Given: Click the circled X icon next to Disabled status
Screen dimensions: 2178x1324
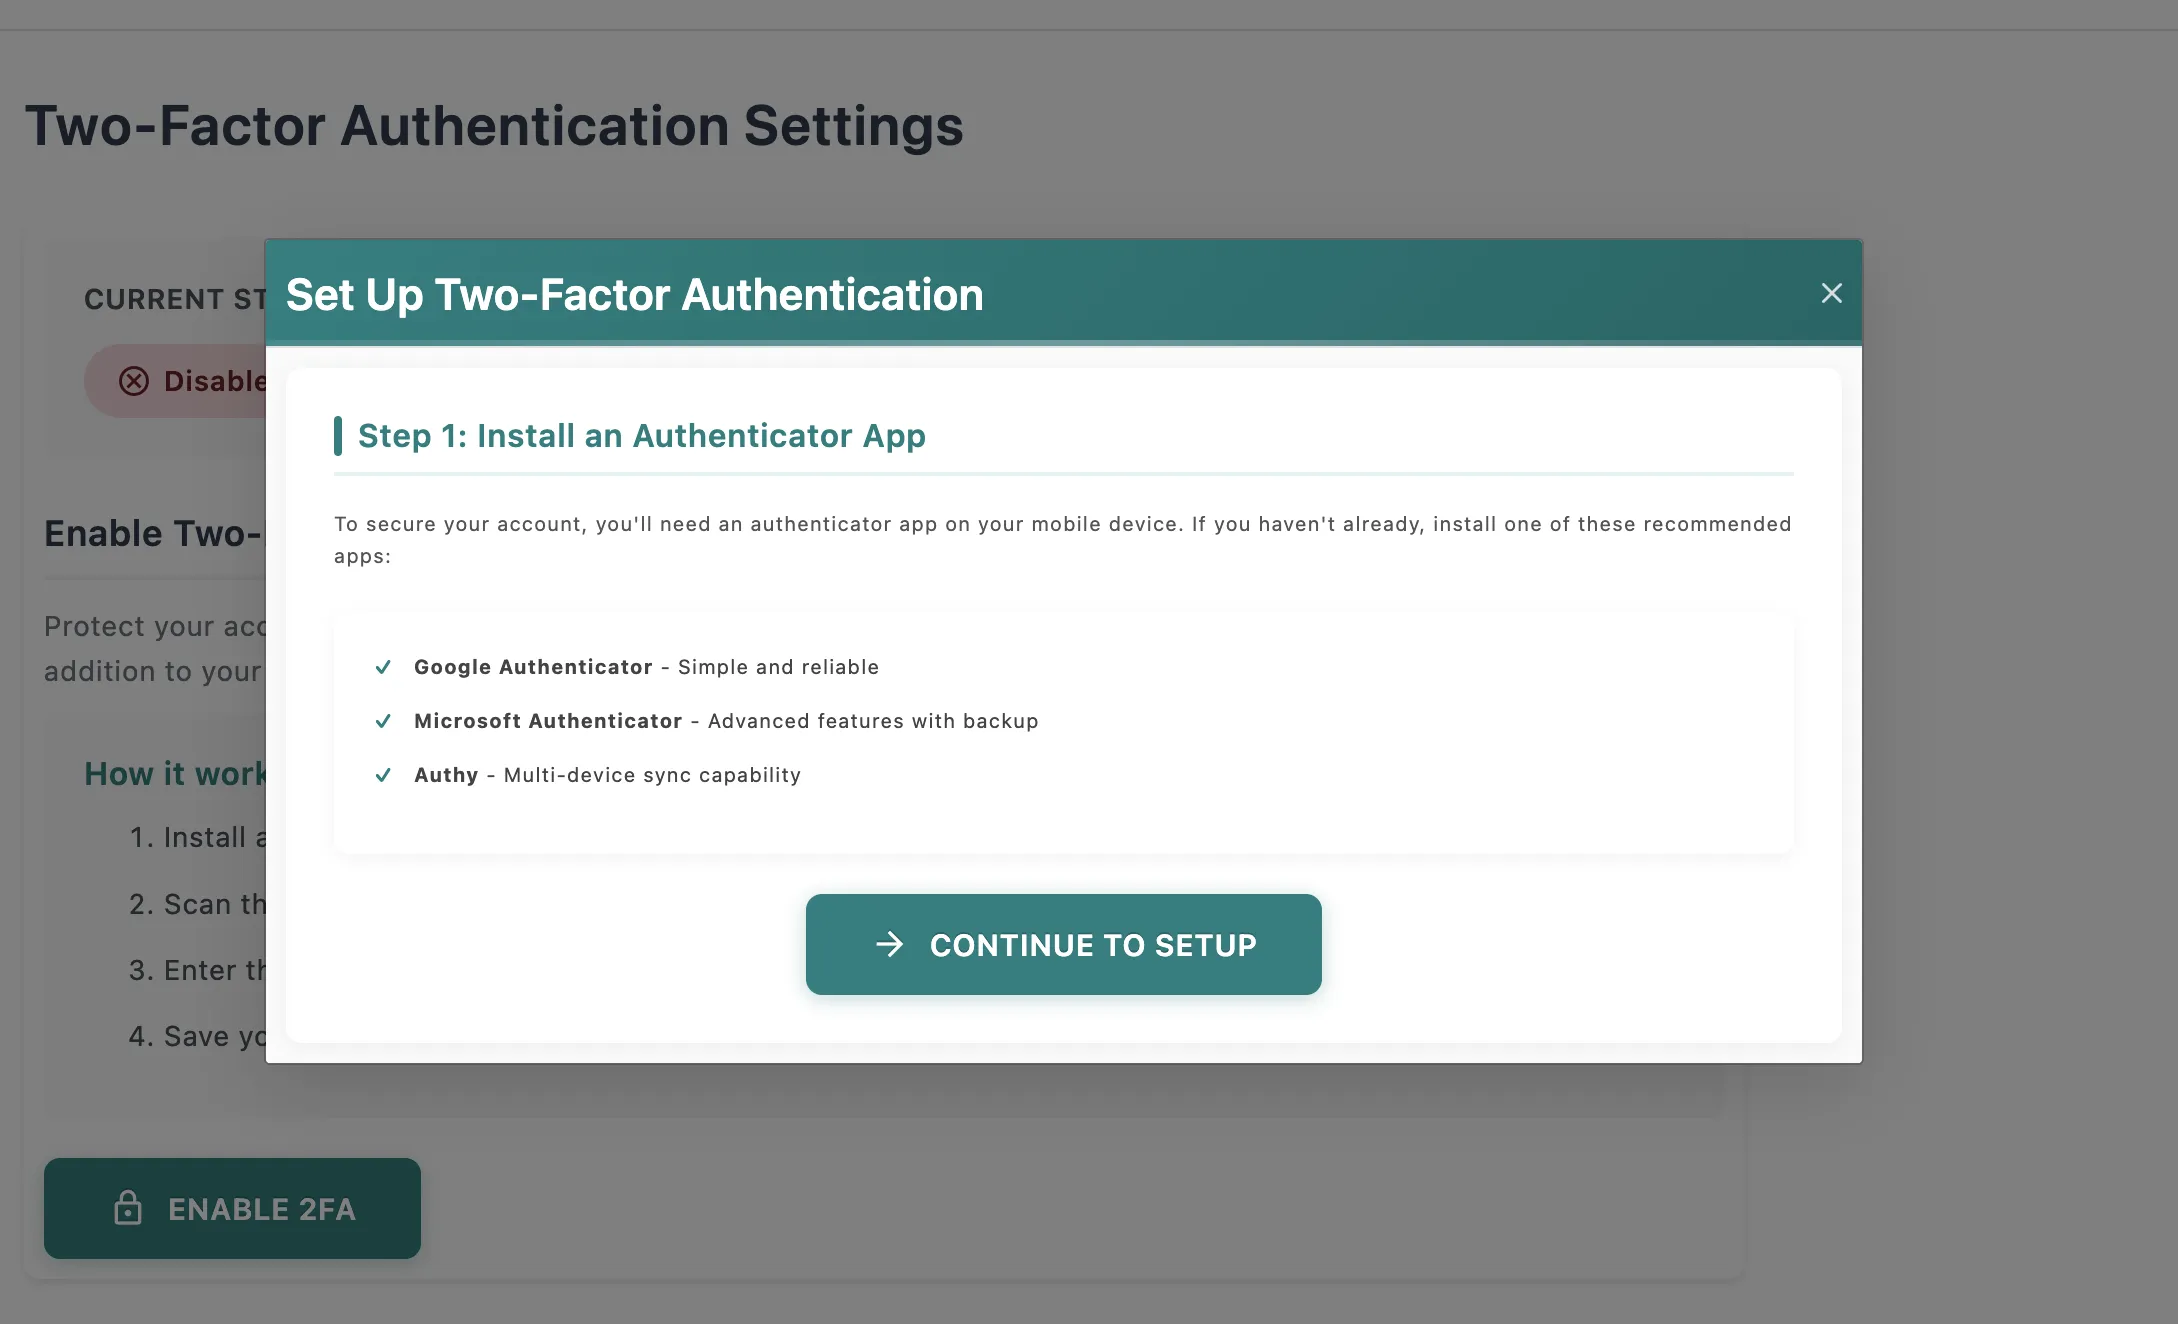Looking at the screenshot, I should coord(135,381).
